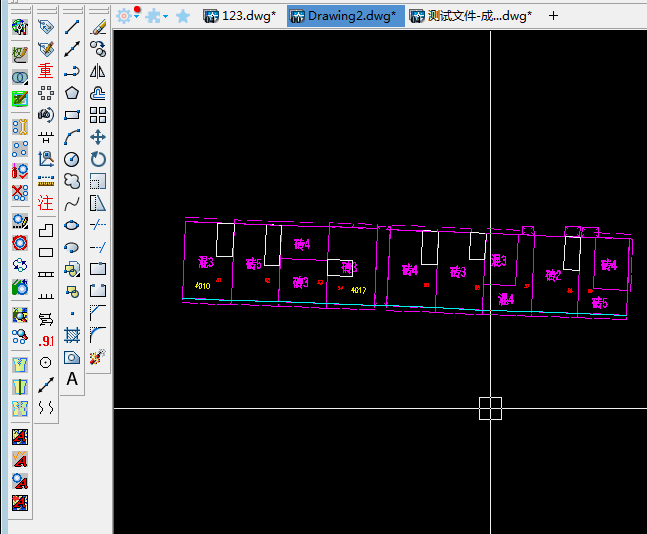
Task: Open the Array tool
Action: (98, 115)
